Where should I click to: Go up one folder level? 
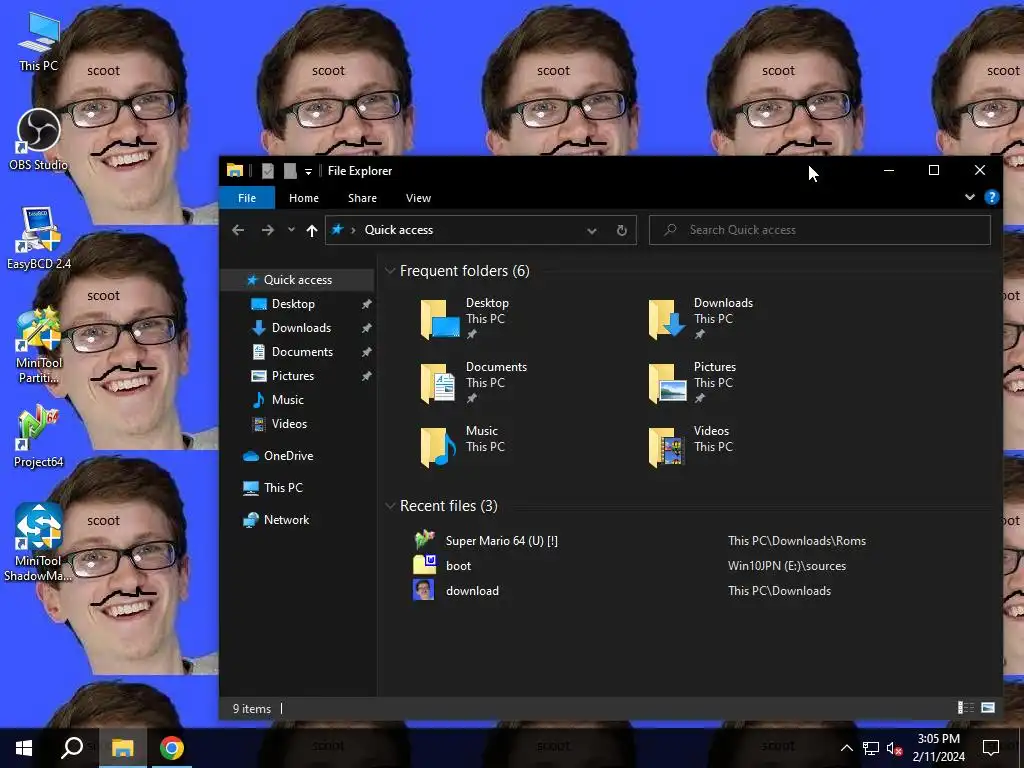(x=312, y=230)
